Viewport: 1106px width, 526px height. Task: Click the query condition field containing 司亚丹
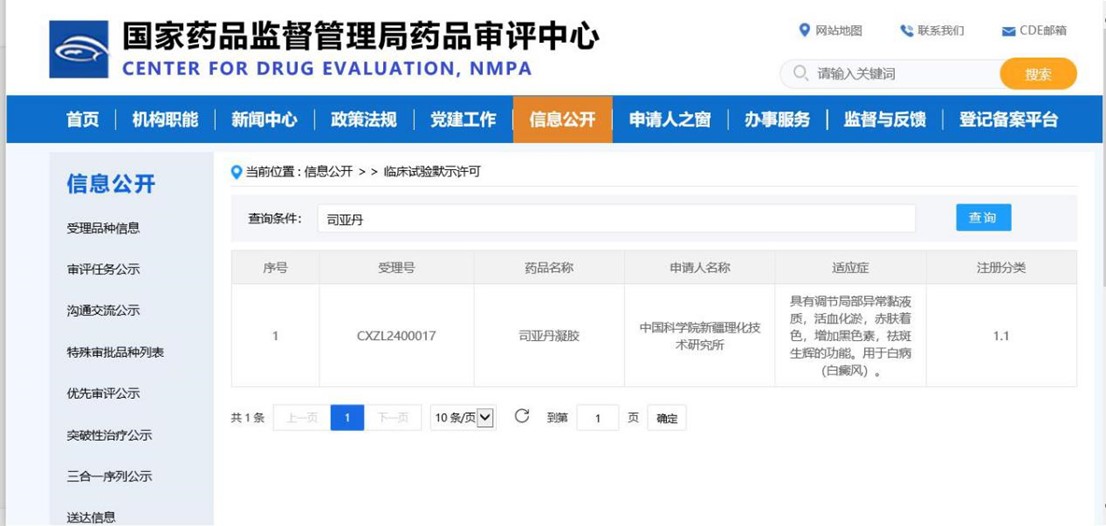[x=616, y=218]
